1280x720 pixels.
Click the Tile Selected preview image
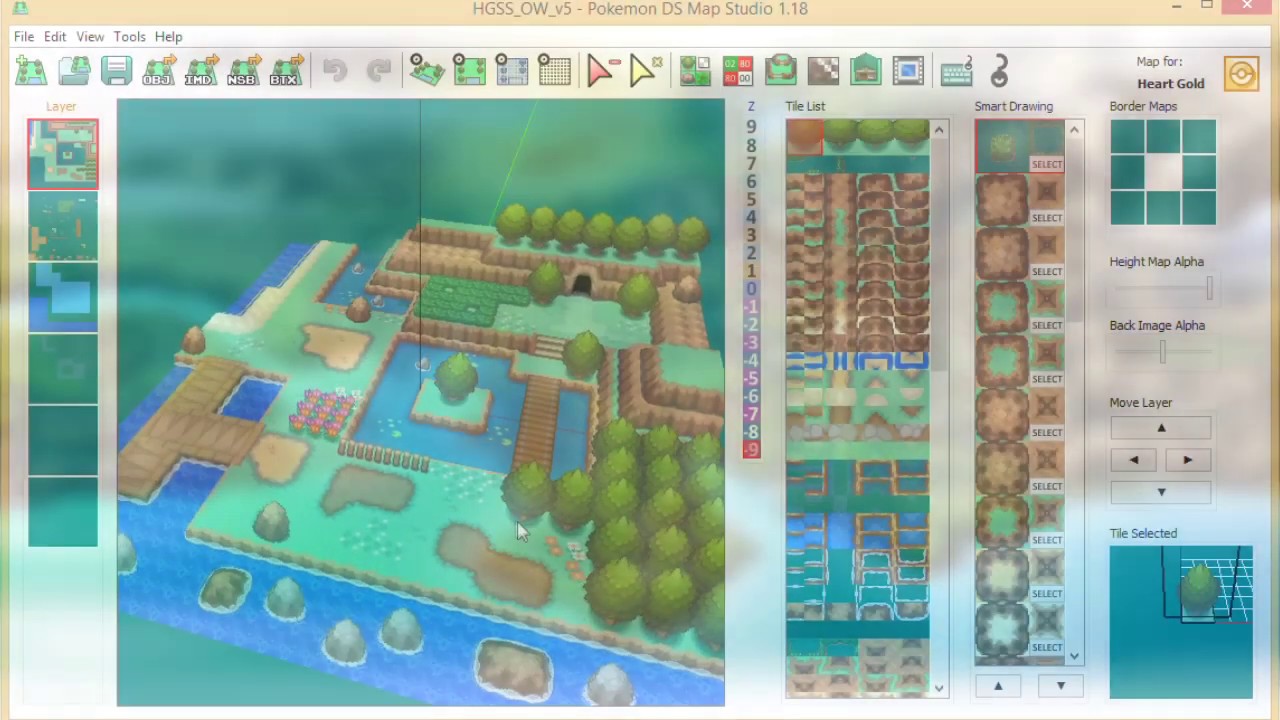[1181, 622]
